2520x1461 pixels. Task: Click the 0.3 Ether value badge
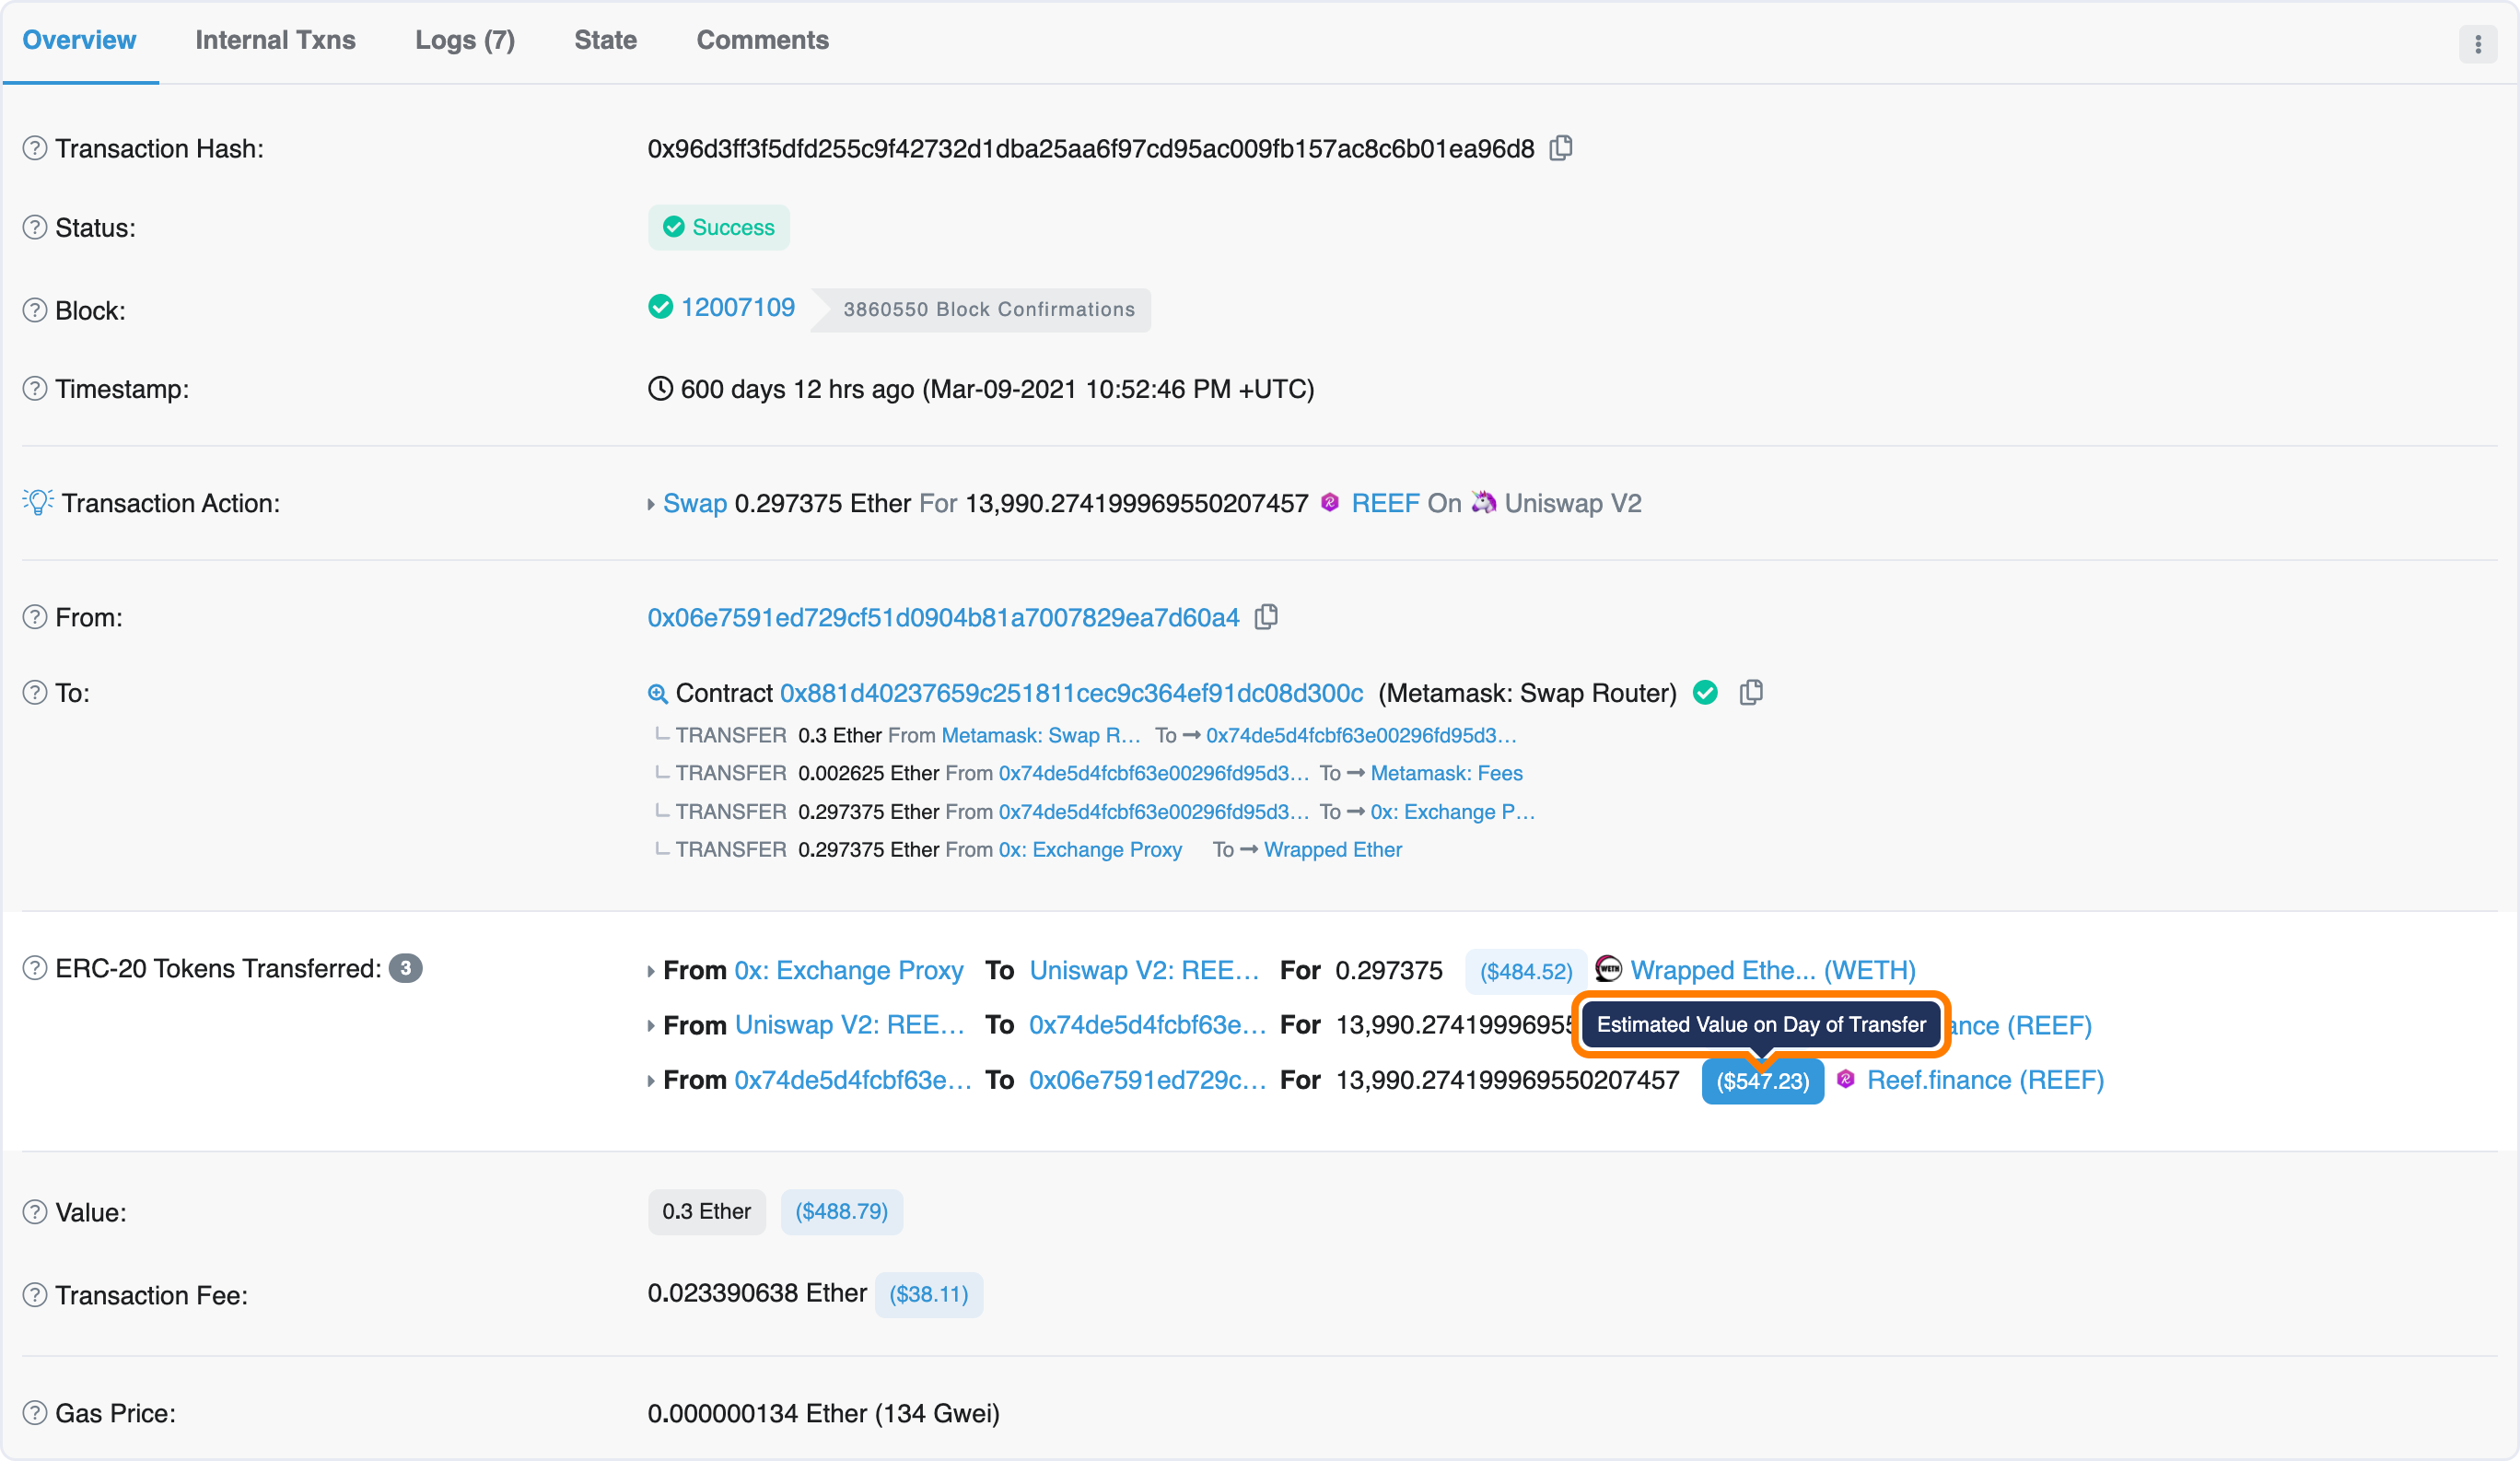pos(706,1211)
